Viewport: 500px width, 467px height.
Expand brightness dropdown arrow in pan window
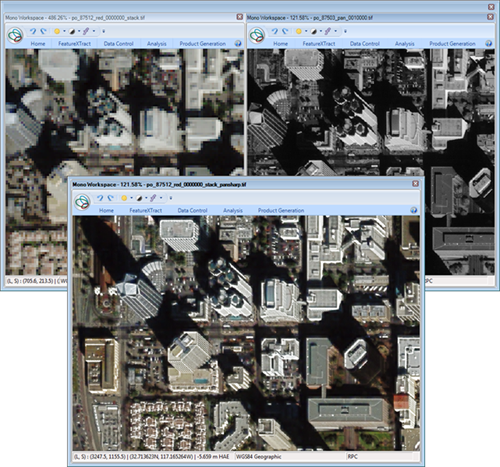click(306, 31)
